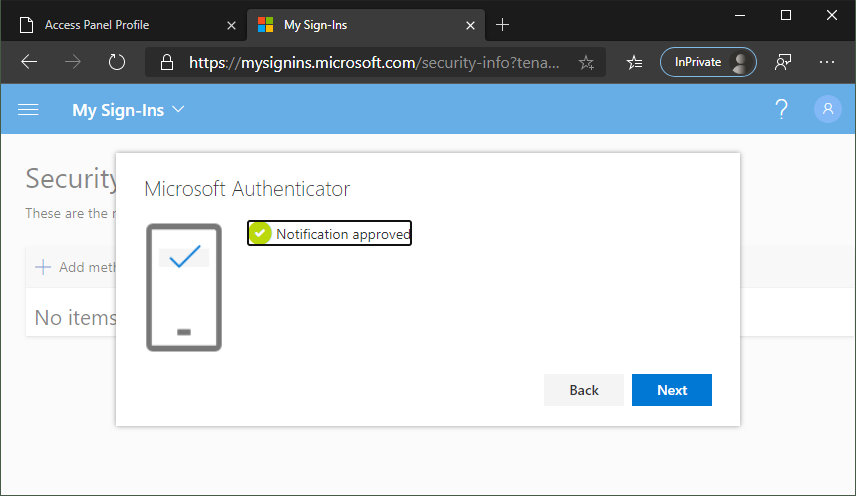Click the green checkmark icon

(x=260, y=233)
